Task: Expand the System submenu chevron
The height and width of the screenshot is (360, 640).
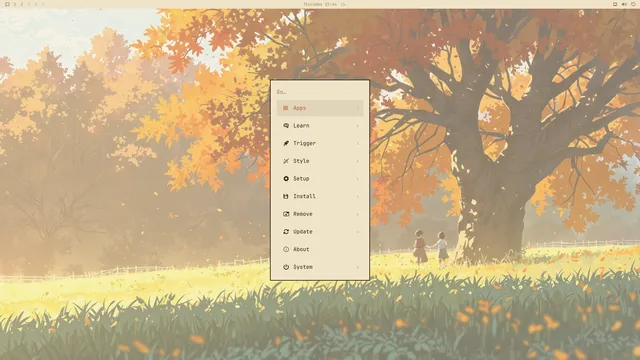Action: [358, 267]
